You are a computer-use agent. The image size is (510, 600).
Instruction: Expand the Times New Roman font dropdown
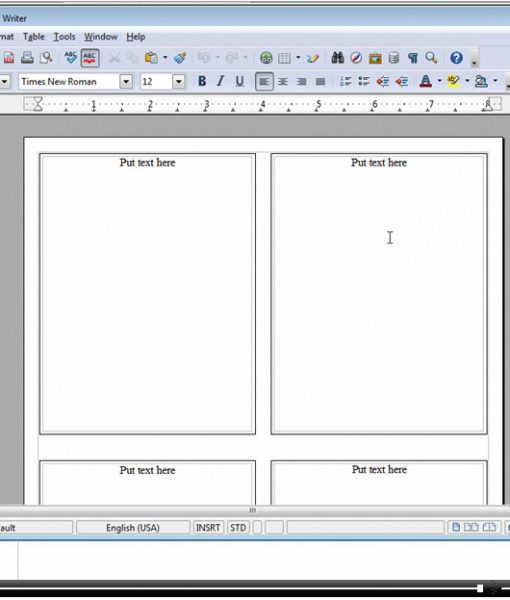coord(126,82)
